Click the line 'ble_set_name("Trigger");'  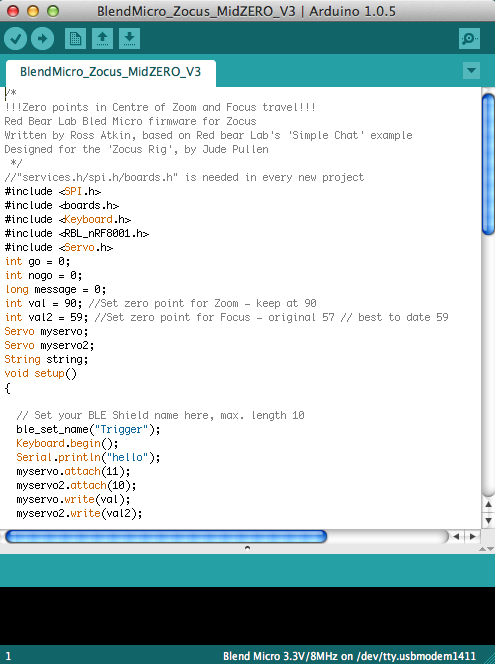(x=88, y=429)
